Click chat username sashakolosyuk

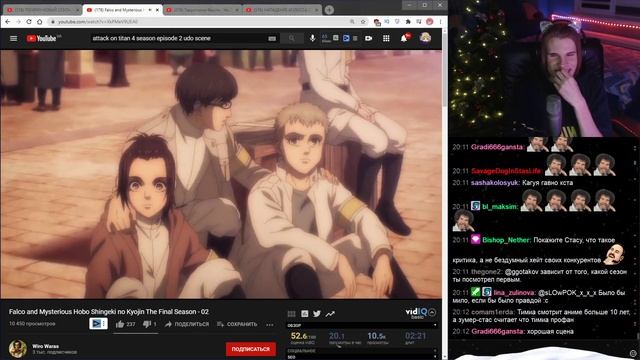click(495, 182)
